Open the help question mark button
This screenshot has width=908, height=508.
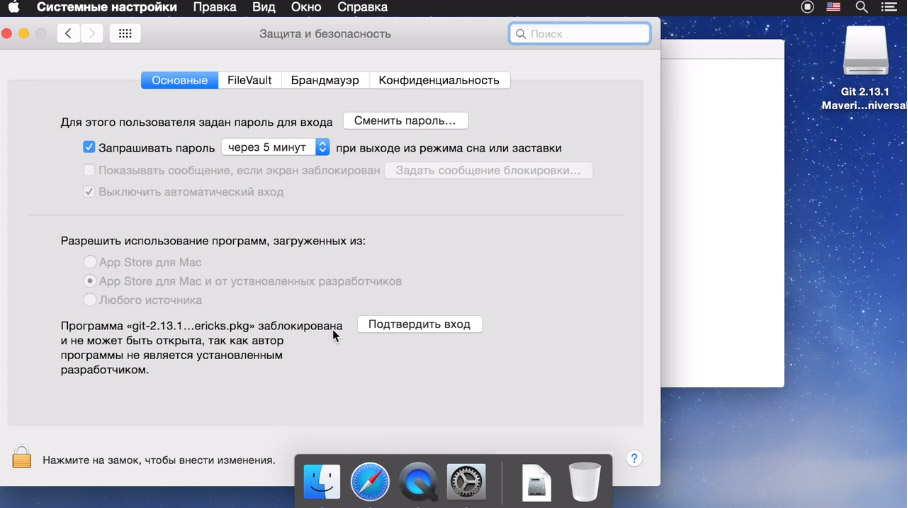coord(633,458)
